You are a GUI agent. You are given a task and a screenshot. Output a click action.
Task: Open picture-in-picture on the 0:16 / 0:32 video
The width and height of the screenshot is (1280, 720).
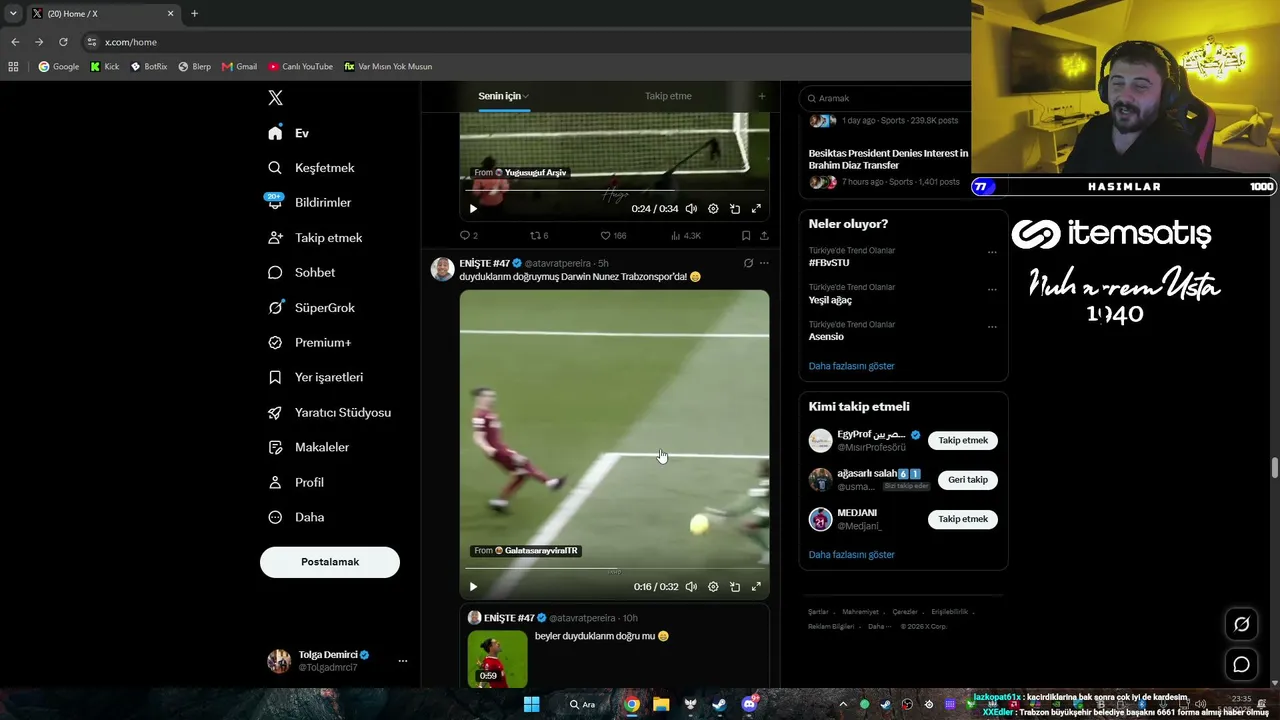tap(735, 587)
